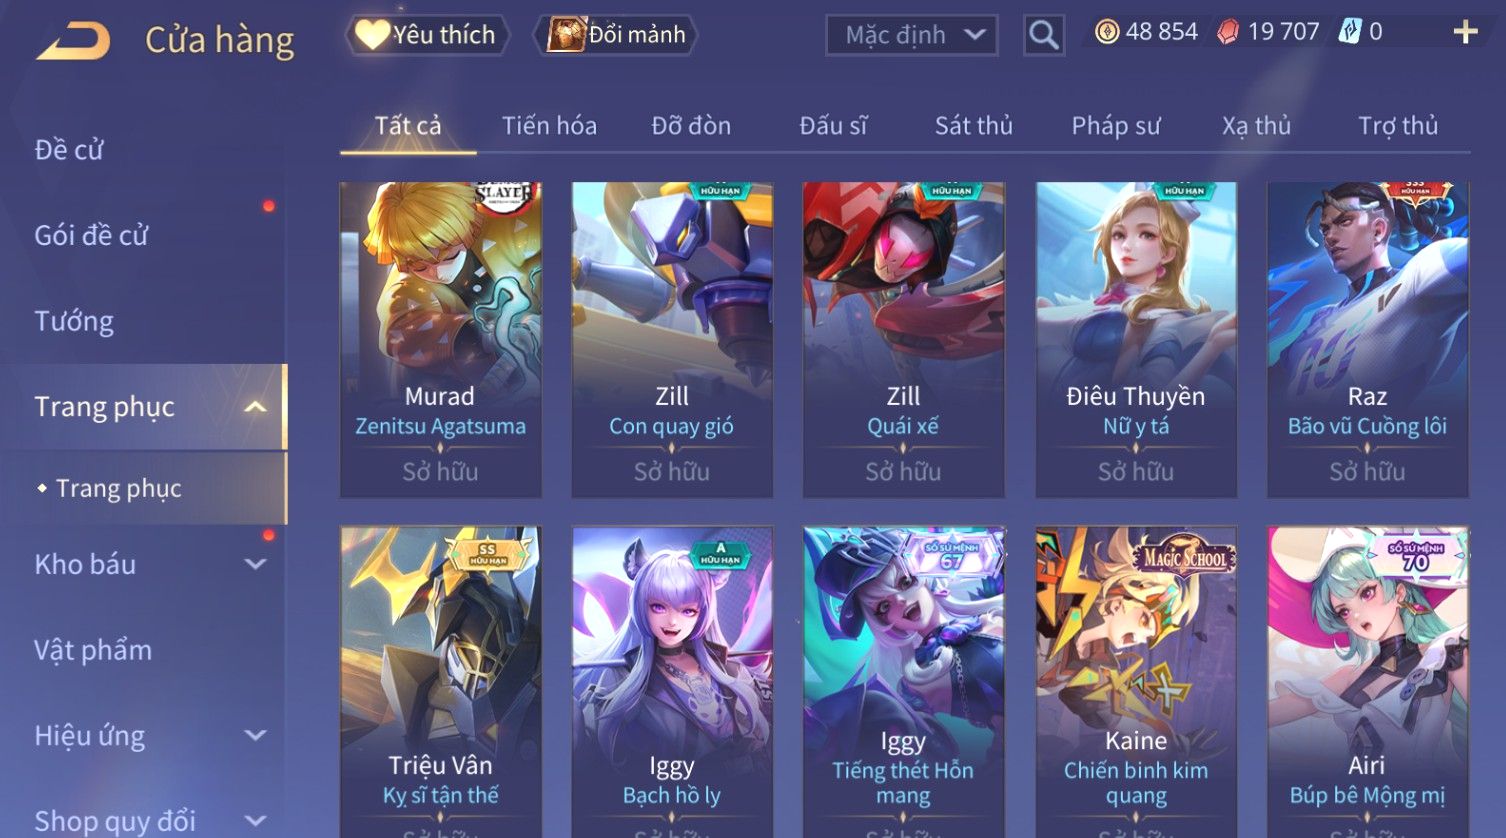Open Tướng in the sidebar
1506x838 pixels.
[74, 321]
